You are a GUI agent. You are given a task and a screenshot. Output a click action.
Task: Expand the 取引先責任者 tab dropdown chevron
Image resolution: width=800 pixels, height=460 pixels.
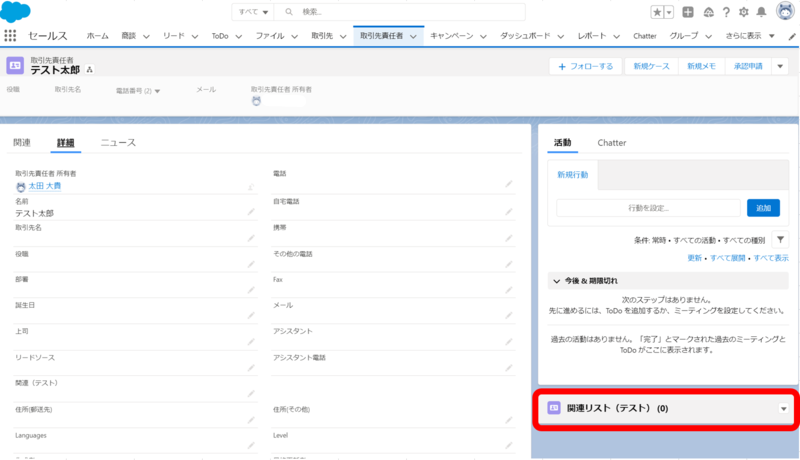click(x=413, y=36)
